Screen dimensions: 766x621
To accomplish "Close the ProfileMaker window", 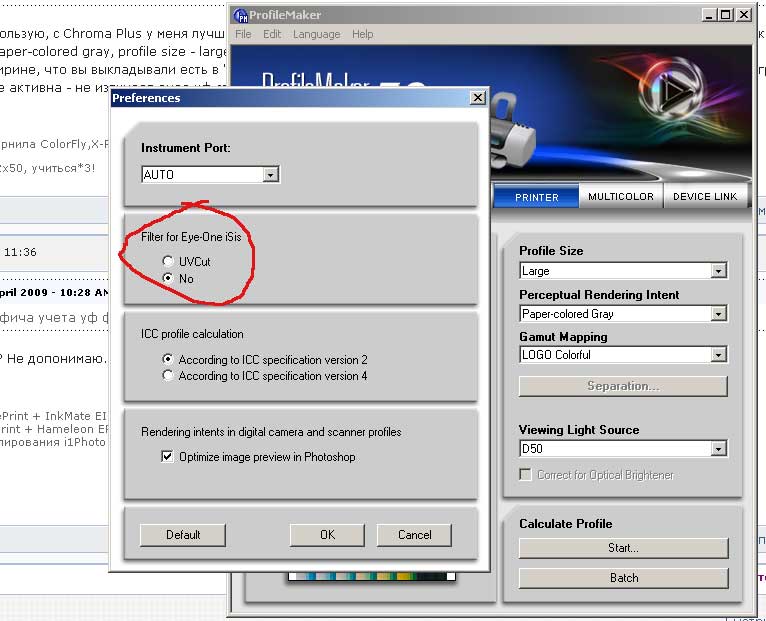I will [x=744, y=15].
